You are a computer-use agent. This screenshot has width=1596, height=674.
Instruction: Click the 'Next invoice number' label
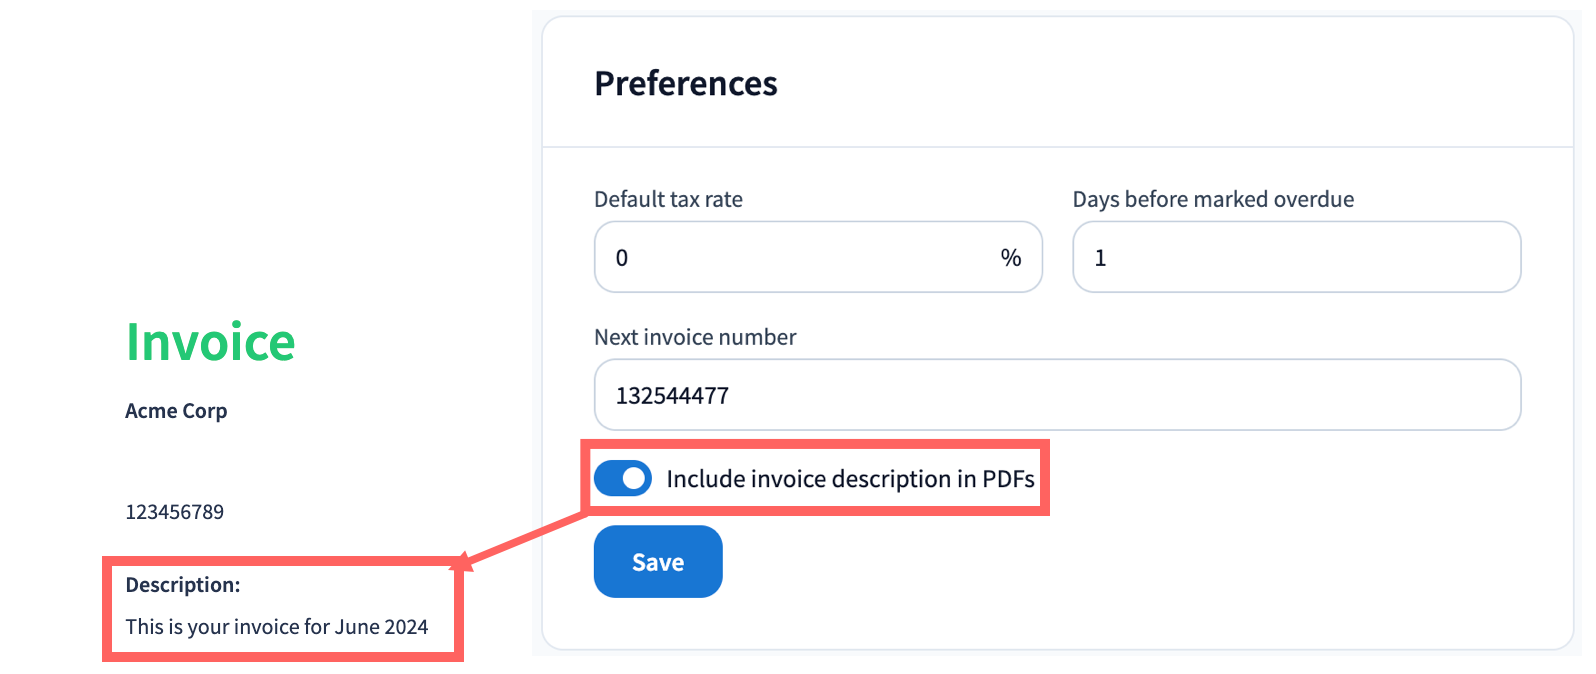point(695,338)
